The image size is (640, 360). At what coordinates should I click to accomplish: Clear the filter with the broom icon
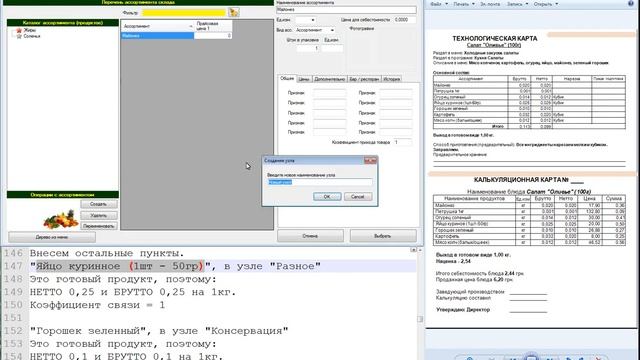[x=234, y=12]
